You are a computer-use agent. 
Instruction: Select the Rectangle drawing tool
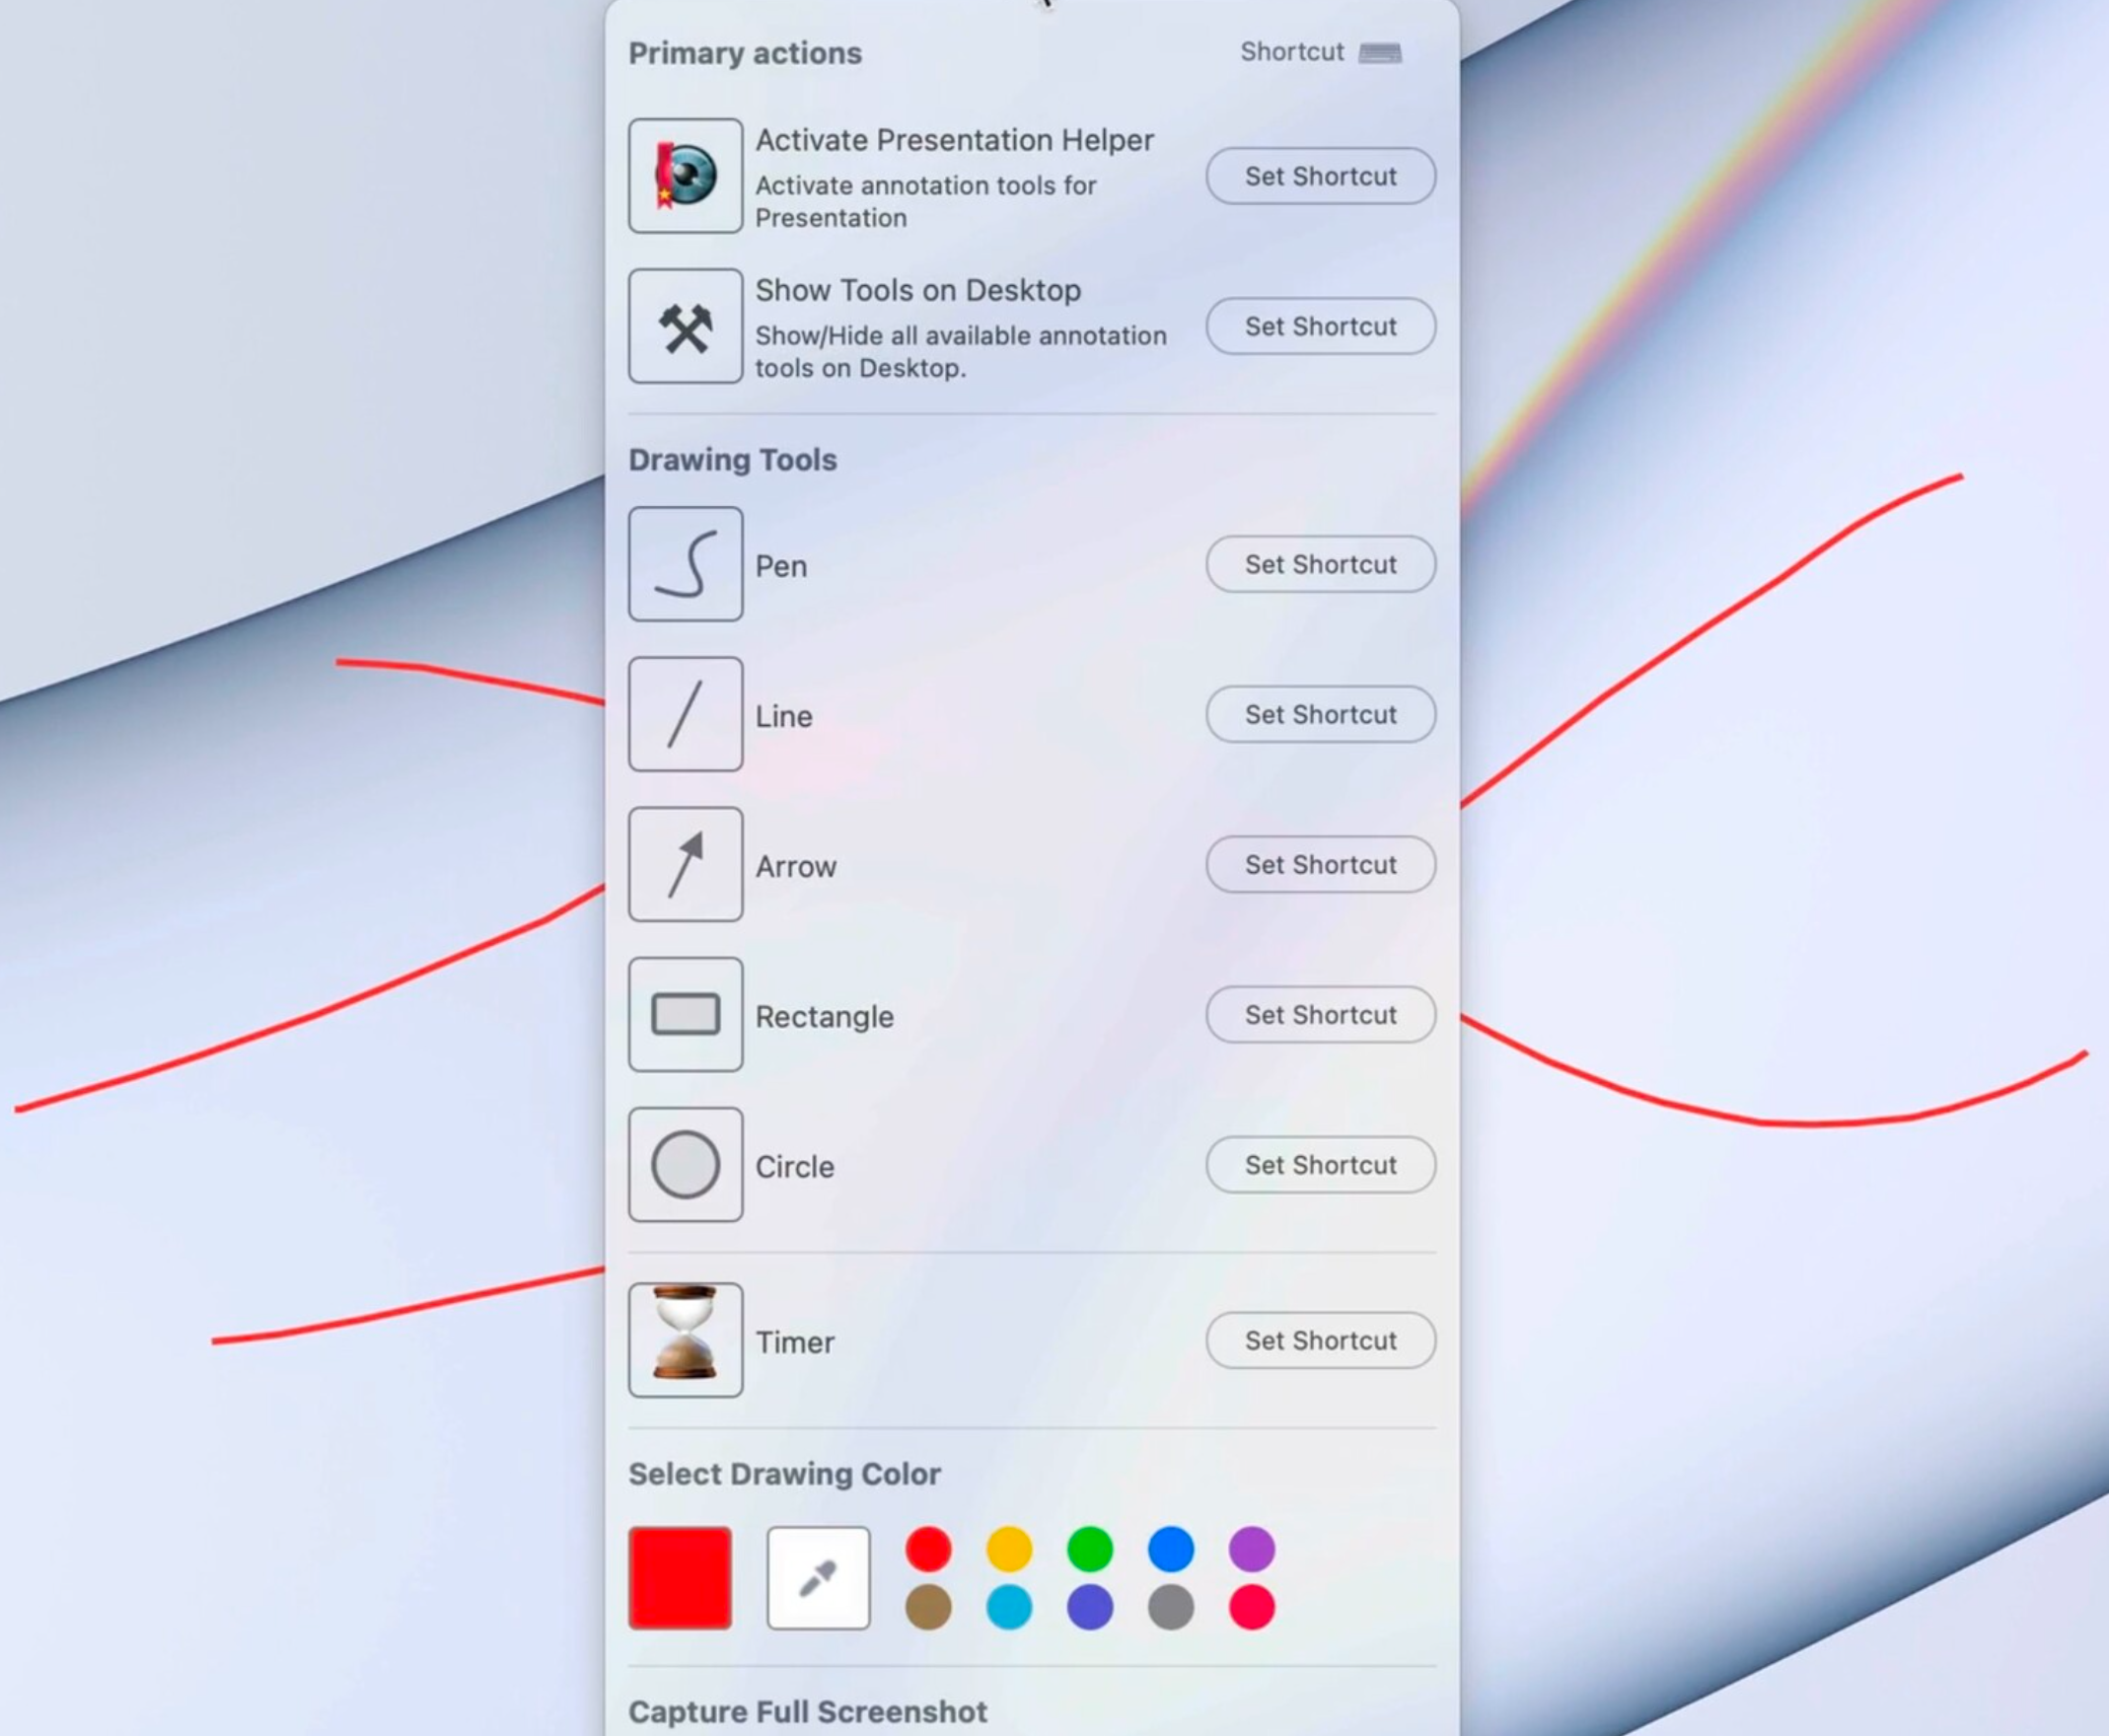(x=687, y=1014)
